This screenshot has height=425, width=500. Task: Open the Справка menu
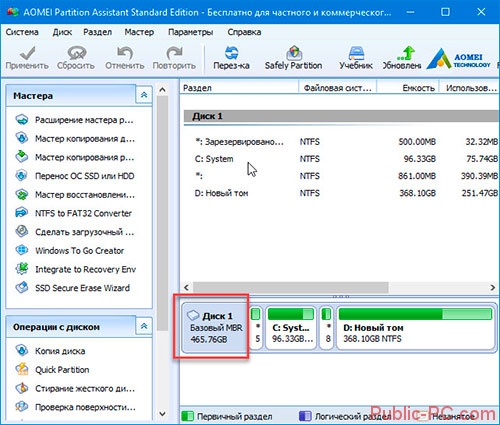244,32
